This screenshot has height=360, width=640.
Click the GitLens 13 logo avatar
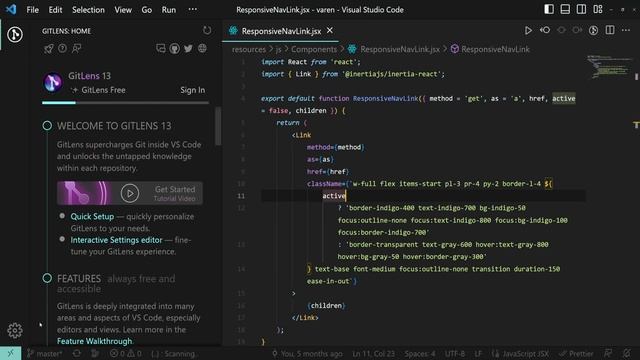pos(53,82)
